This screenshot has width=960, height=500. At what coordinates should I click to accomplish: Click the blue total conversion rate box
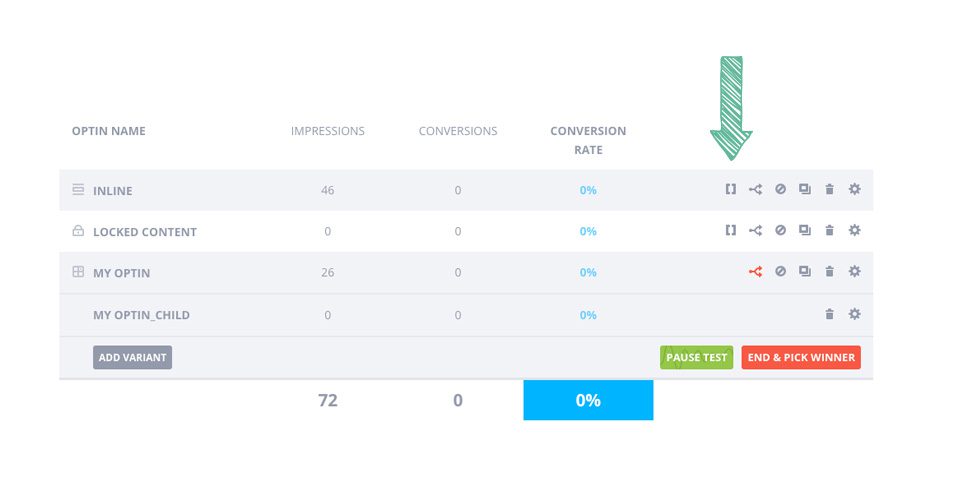tap(588, 400)
